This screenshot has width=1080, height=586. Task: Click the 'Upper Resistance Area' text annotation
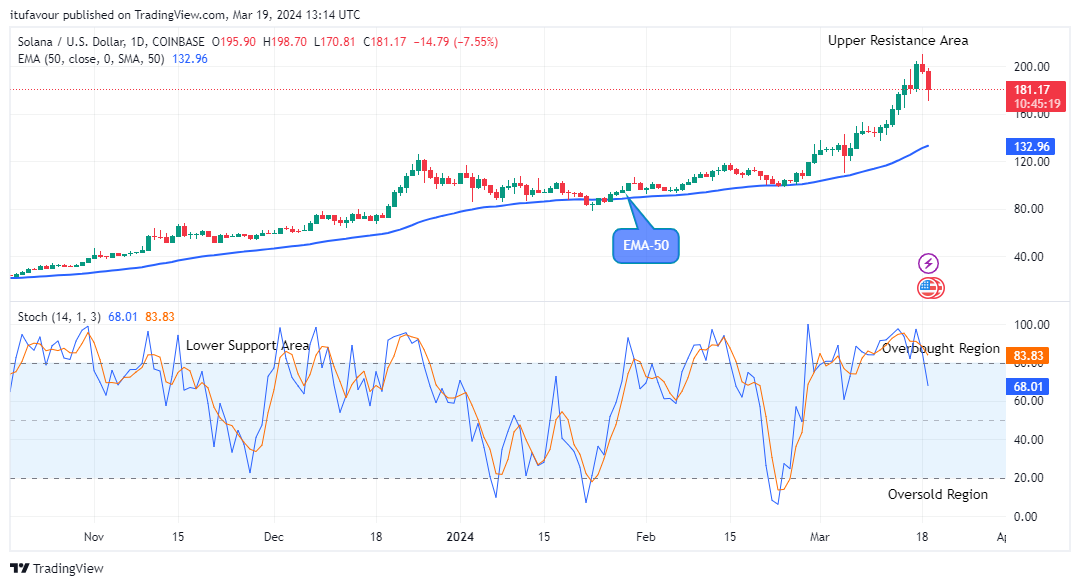[x=897, y=41]
